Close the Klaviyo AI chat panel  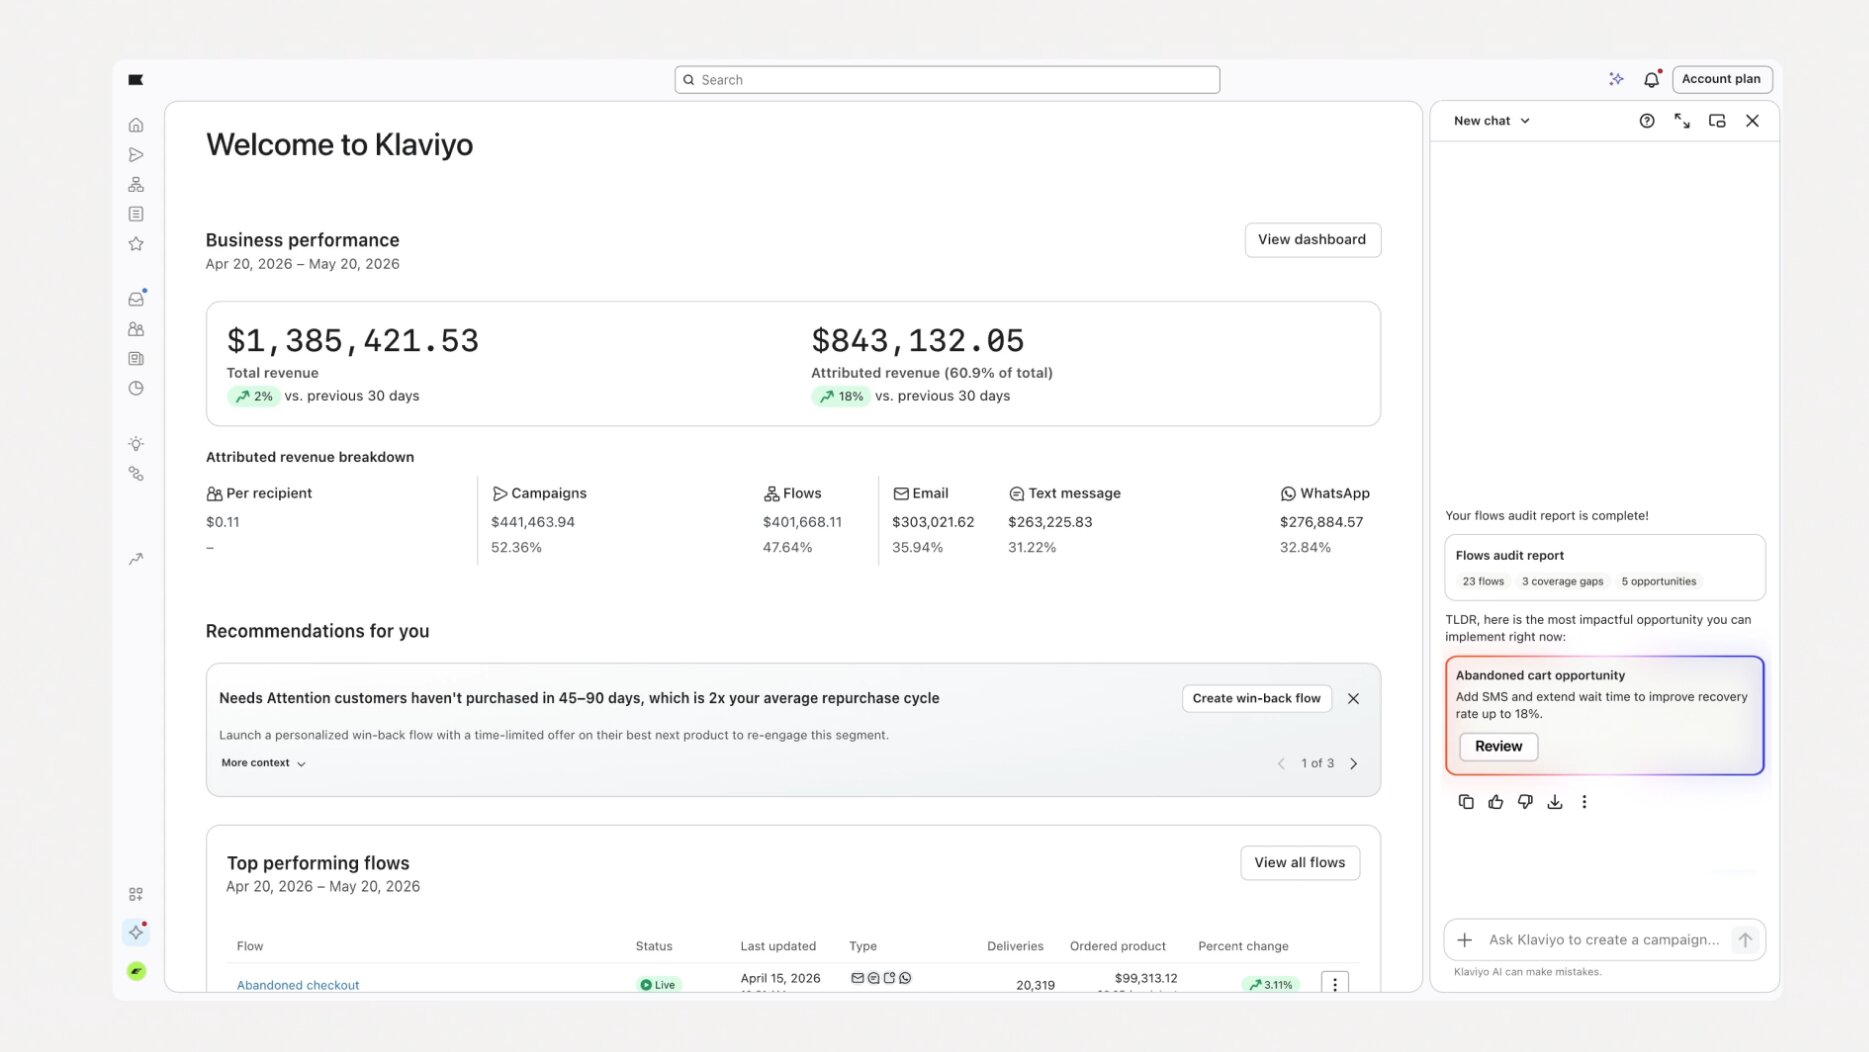1752,121
